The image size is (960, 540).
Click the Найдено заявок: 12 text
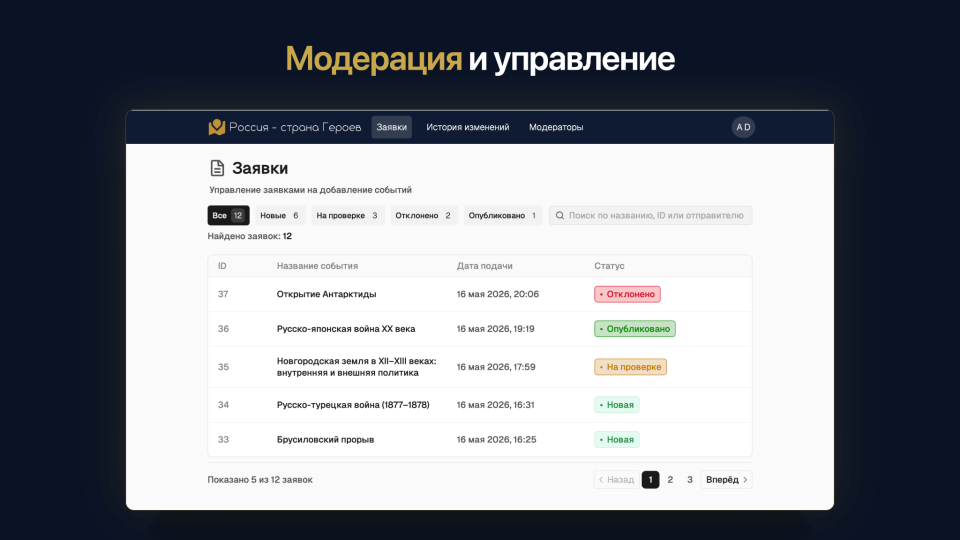250,236
